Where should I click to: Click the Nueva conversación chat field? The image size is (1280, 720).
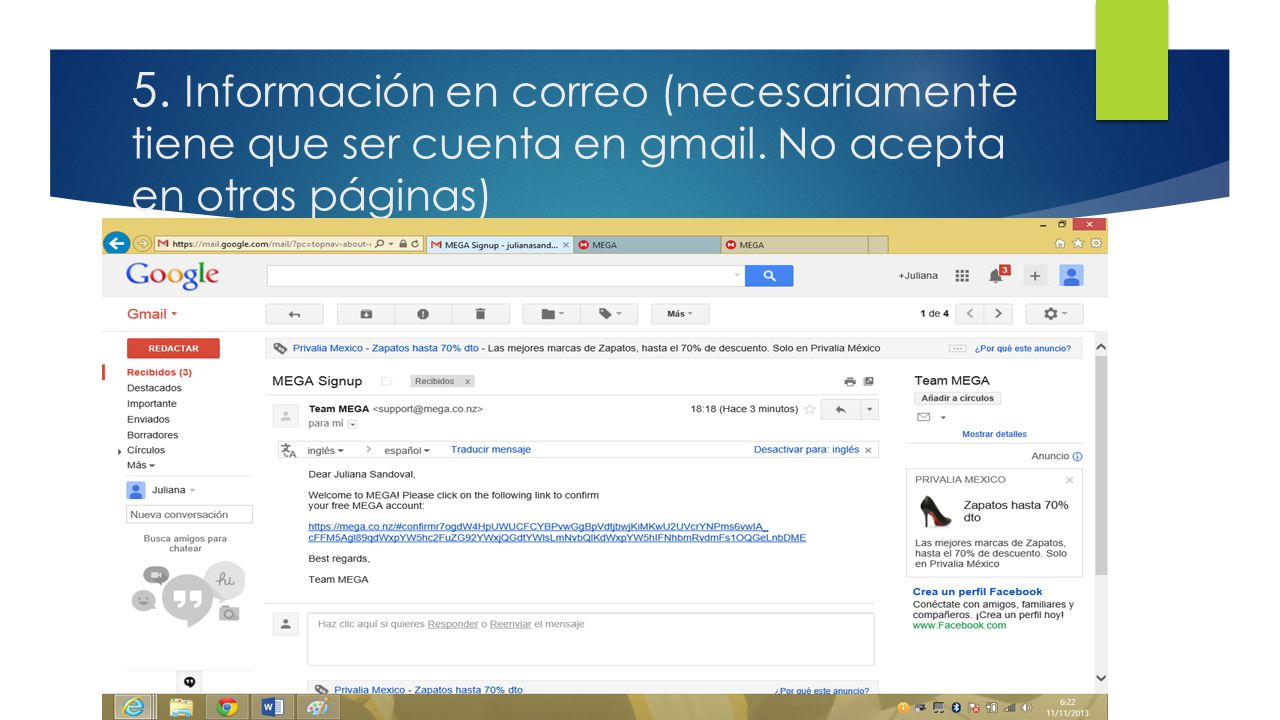(x=190, y=514)
